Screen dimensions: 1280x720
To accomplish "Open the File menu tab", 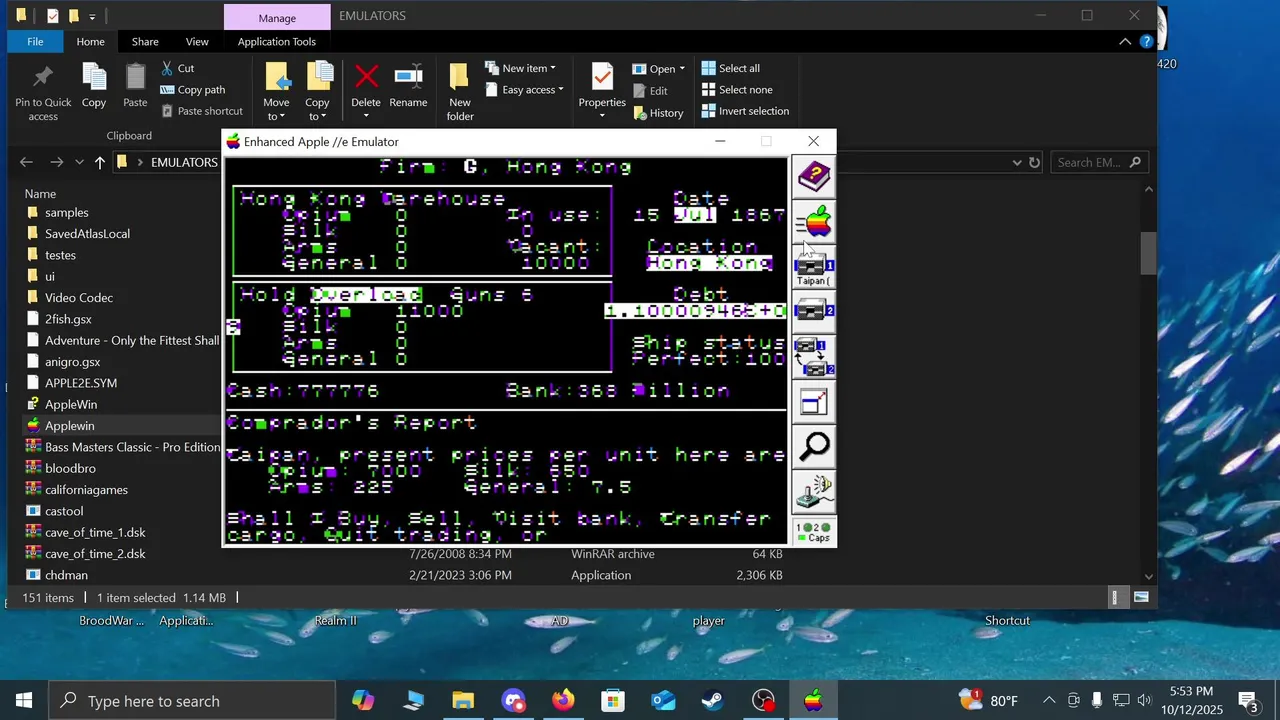I will pyautogui.click(x=35, y=42).
